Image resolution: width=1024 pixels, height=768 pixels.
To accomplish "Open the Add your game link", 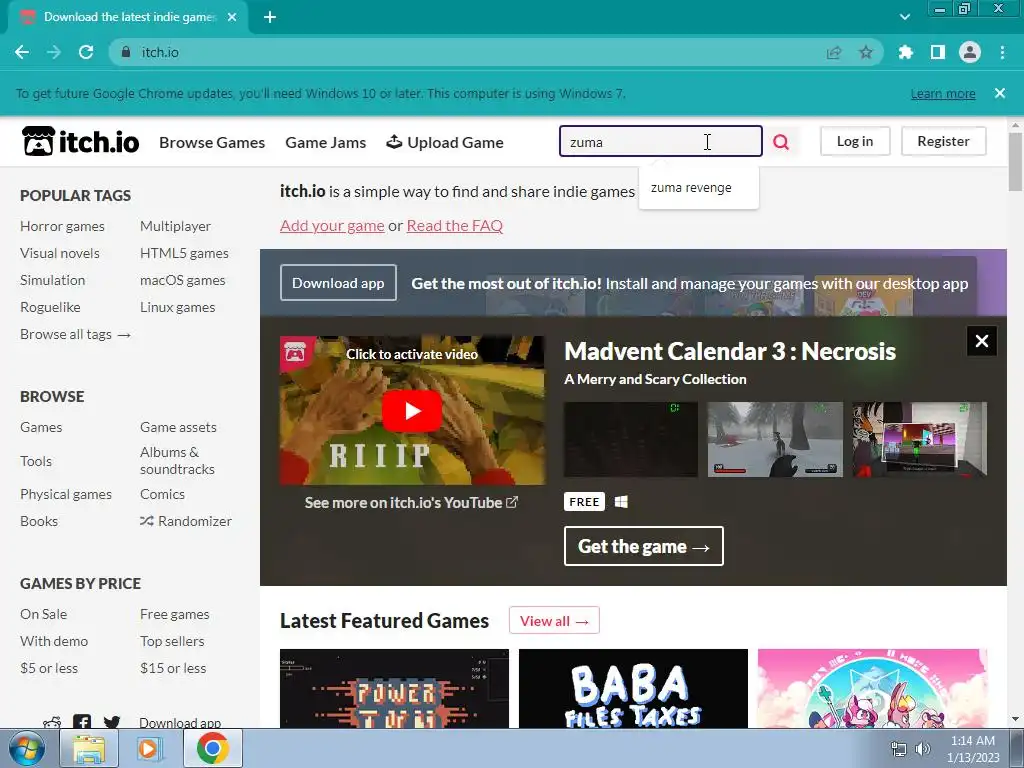I will [x=332, y=225].
